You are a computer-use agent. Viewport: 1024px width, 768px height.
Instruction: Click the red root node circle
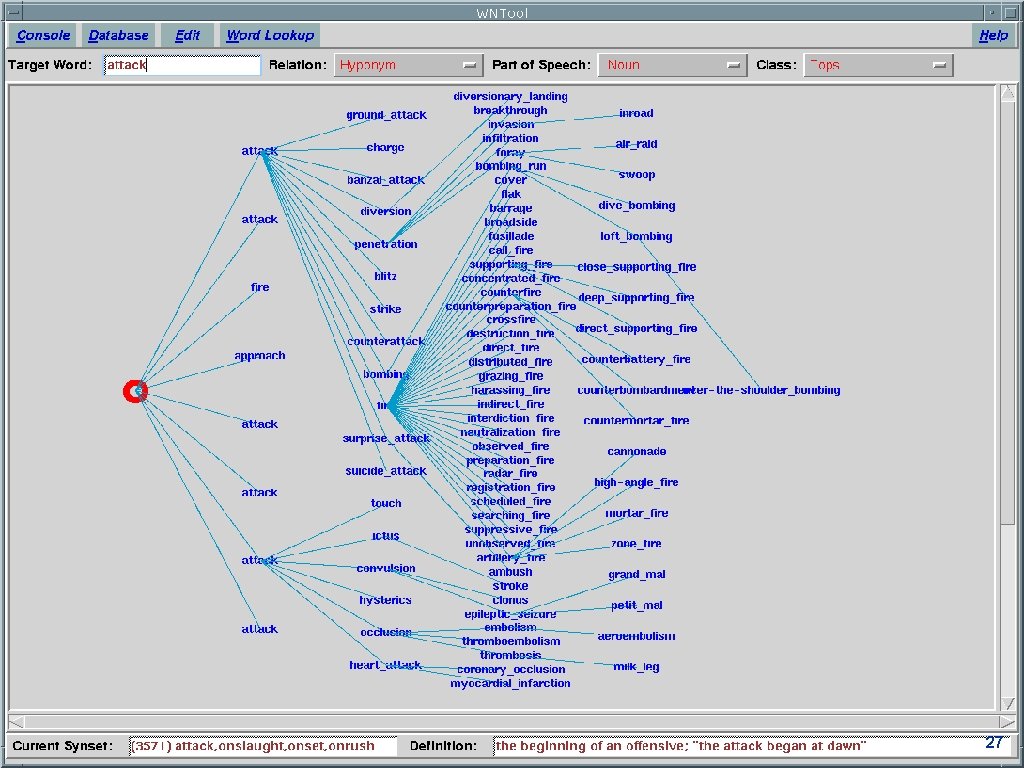coord(135,391)
